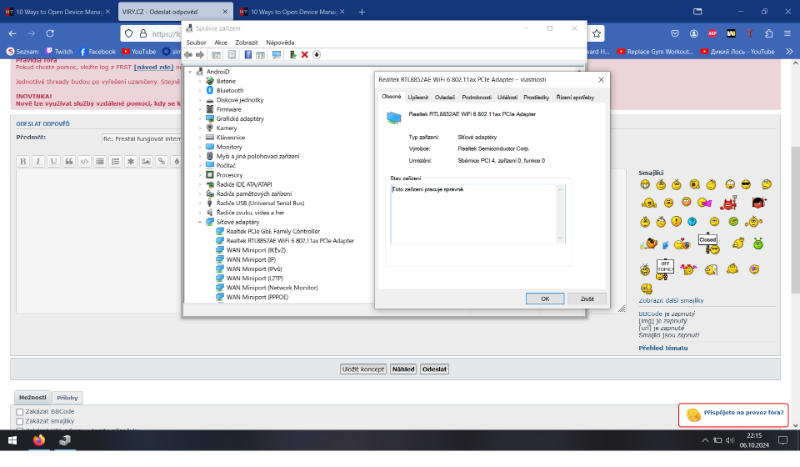Open the Firefox hamburger menu

[x=787, y=34]
